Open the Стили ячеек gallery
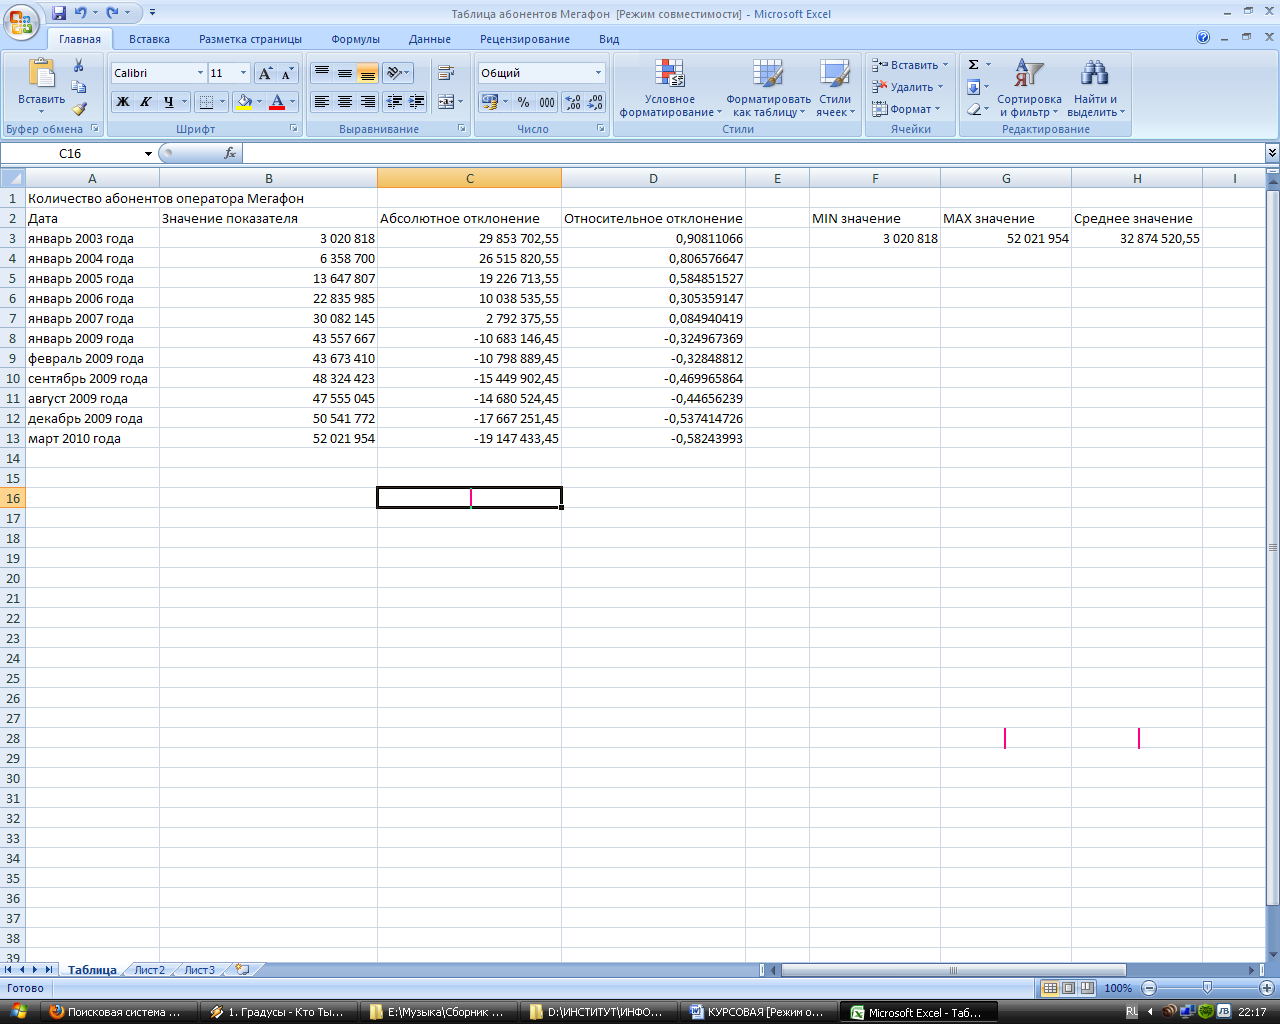 coord(835,88)
